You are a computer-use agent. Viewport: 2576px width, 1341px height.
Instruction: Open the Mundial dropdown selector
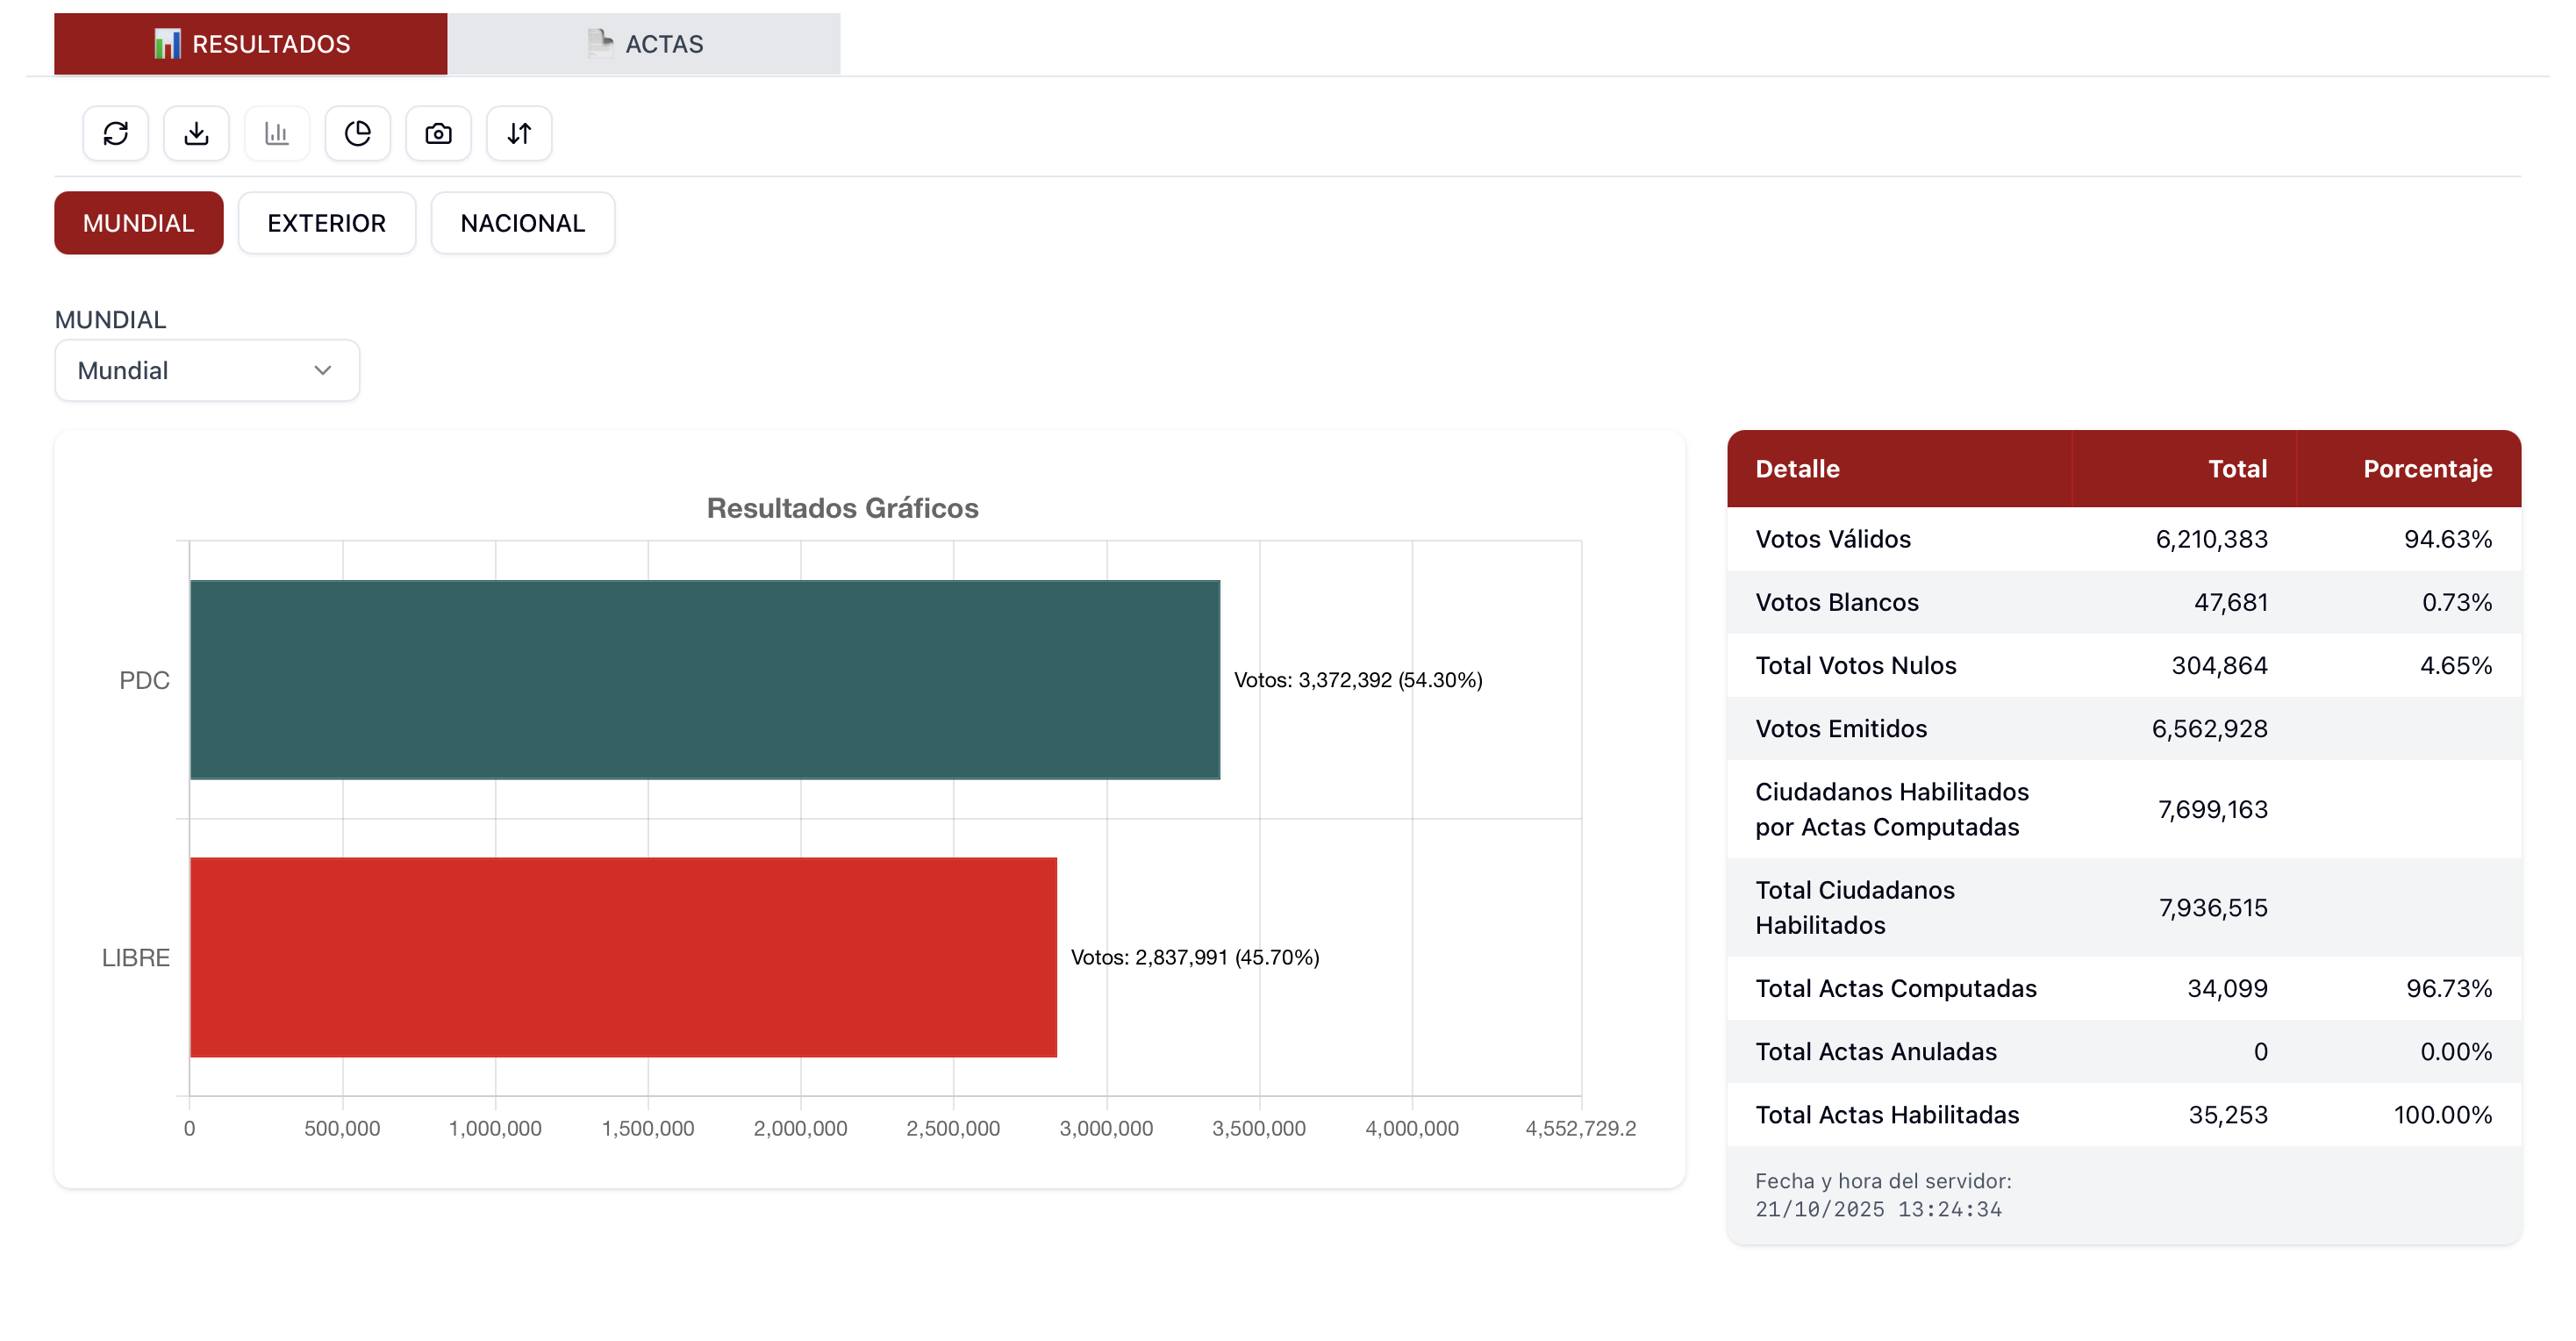(x=206, y=371)
